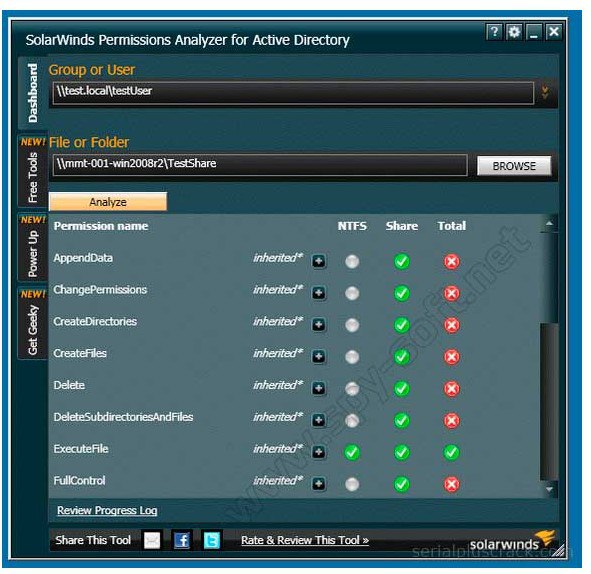Image resolution: width=591 pixels, height=574 pixels.
Task: Expand DeleteSubdirectoriesAndFiles row plus button
Action: pos(319,420)
